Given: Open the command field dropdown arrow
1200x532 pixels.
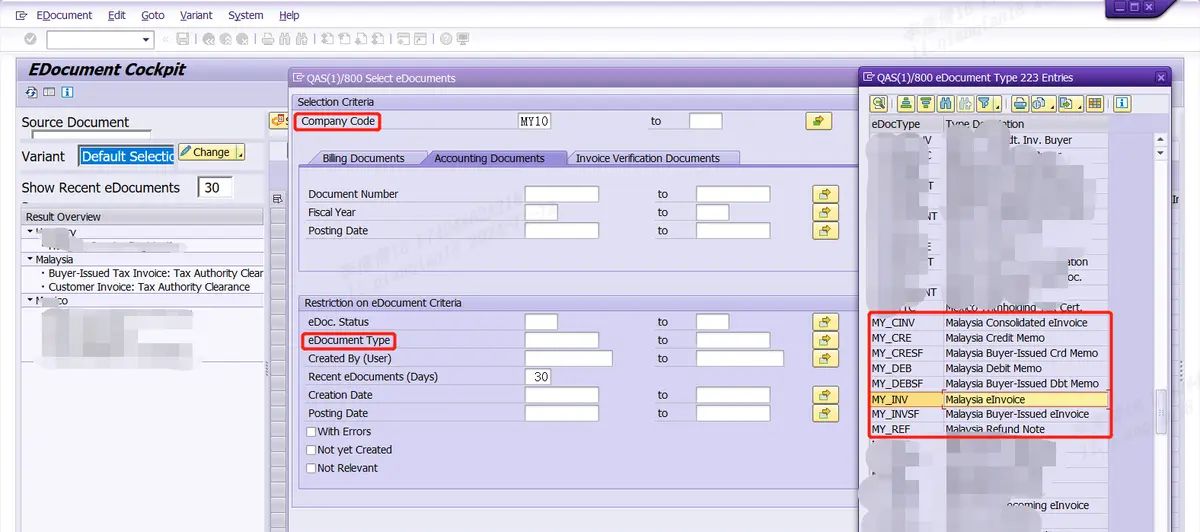Looking at the screenshot, I should click(x=147, y=39).
